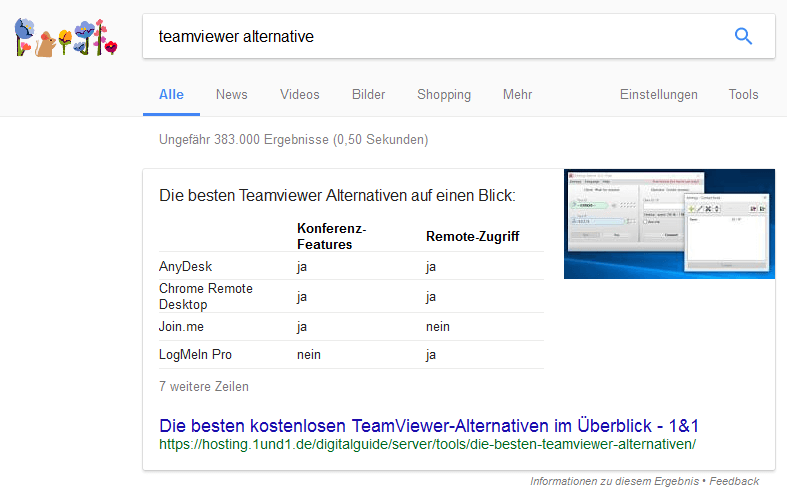The height and width of the screenshot is (503, 787).
Task: Click the Tools button
Action: (743, 95)
